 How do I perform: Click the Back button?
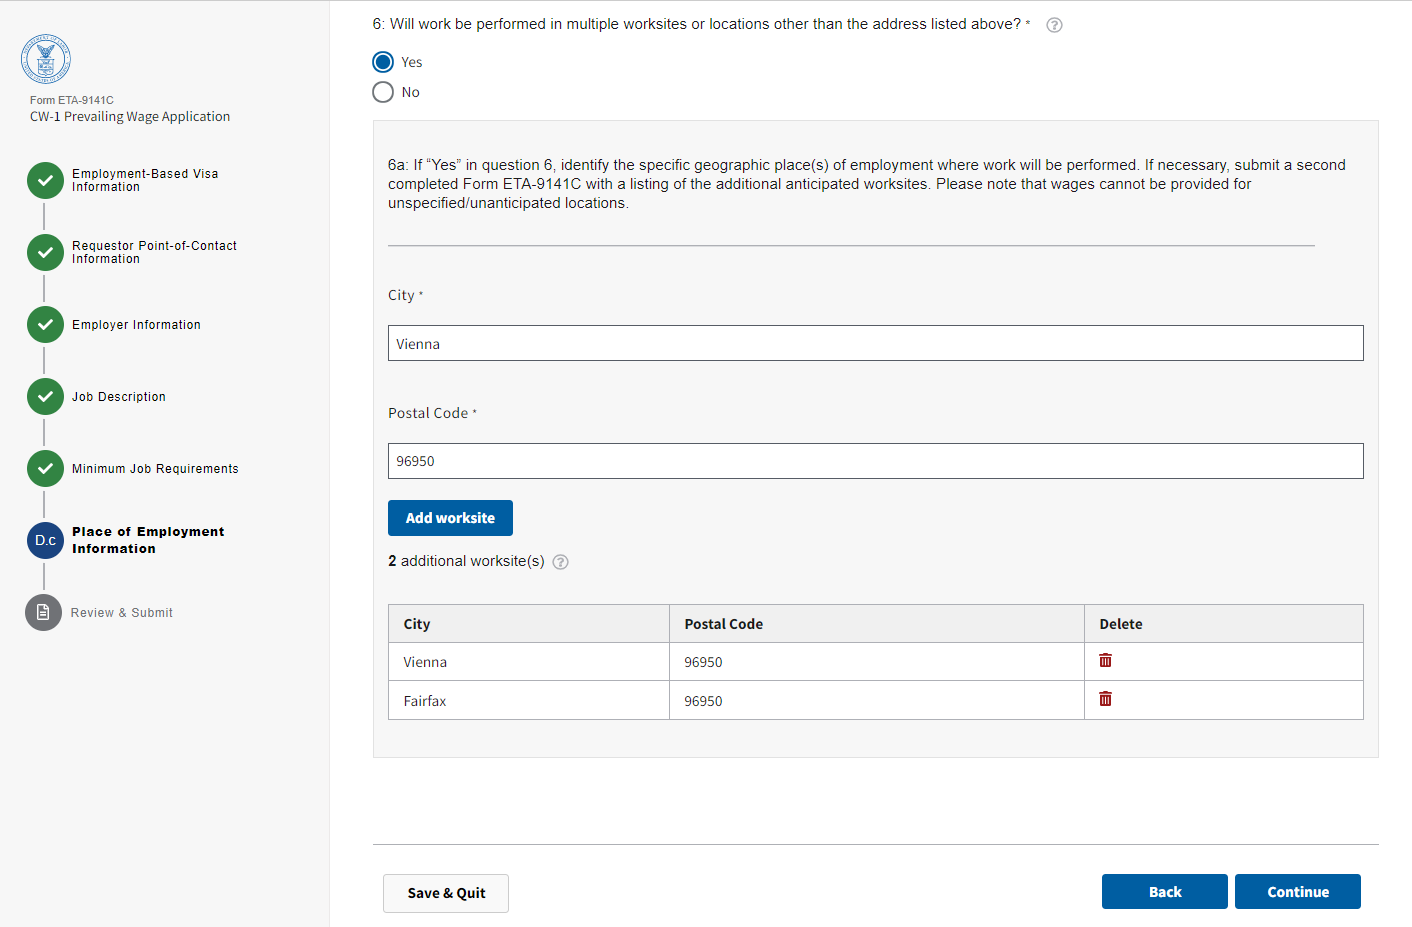tap(1164, 892)
